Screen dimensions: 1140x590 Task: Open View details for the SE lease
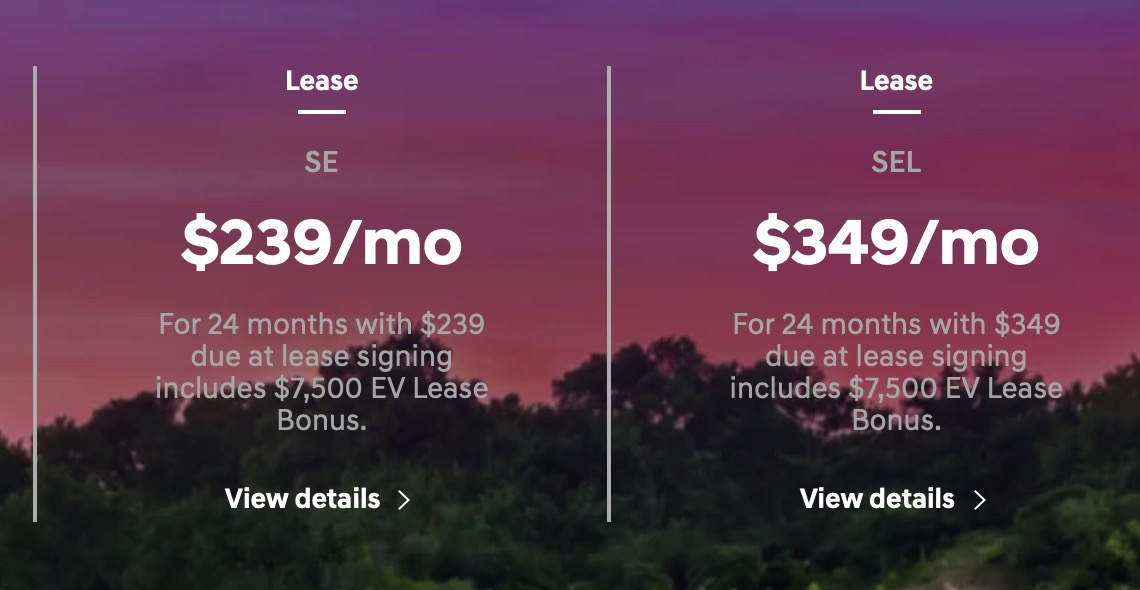(302, 499)
